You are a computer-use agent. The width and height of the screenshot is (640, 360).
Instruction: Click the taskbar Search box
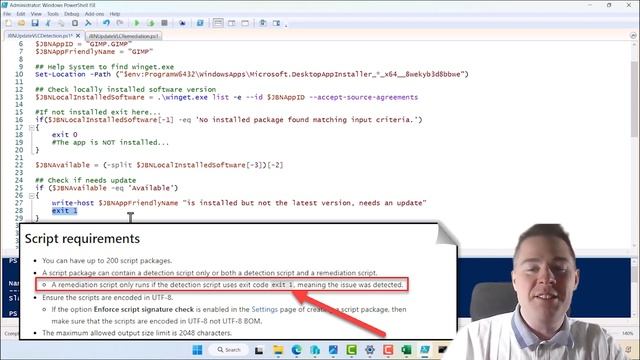coord(229,350)
